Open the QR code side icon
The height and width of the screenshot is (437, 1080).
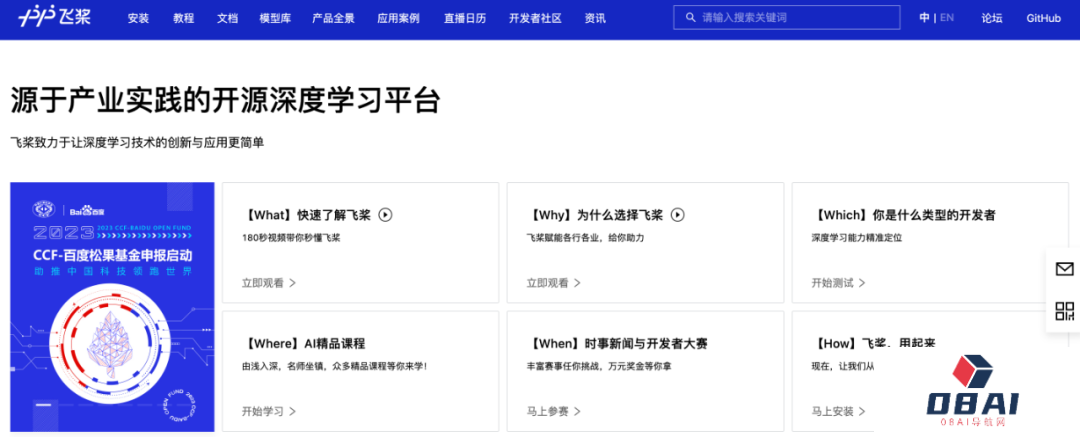(x=1064, y=311)
